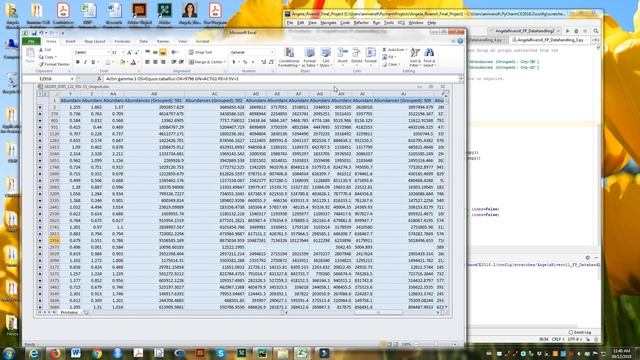Click the Name Box showing E2916

[x=45, y=78]
